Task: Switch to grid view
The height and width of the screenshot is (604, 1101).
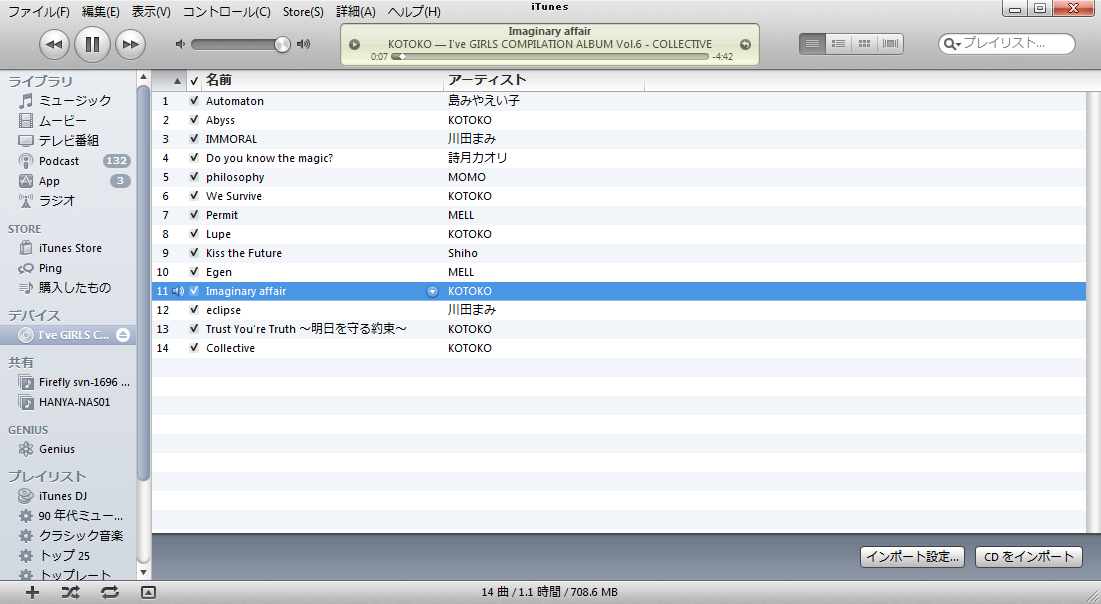Action: 864,44
